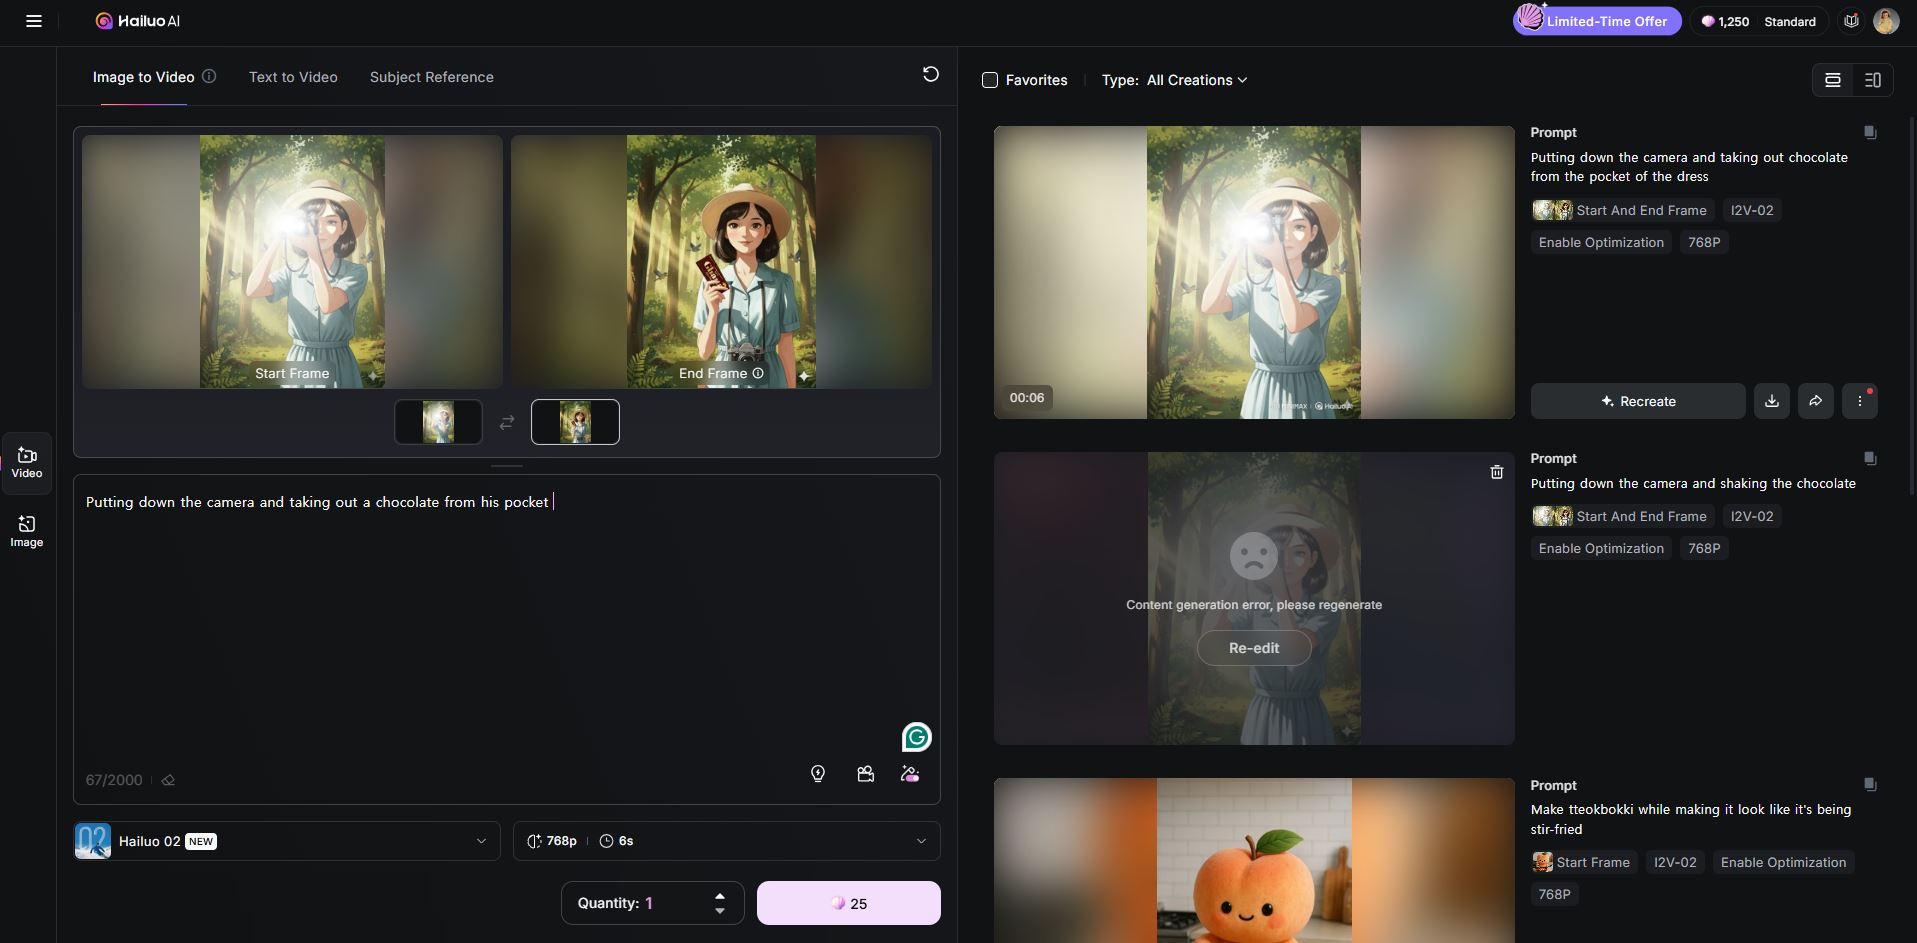Switch to the side panel layout view
Viewport: 1917px width, 943px height.
click(1872, 80)
